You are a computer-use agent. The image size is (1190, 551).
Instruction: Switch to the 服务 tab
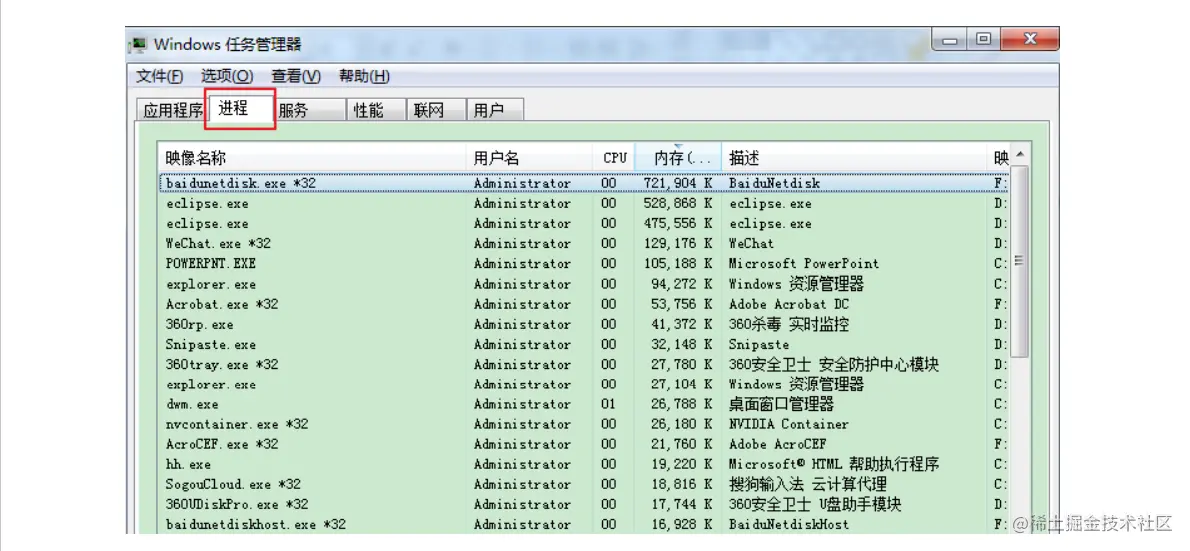point(309,110)
